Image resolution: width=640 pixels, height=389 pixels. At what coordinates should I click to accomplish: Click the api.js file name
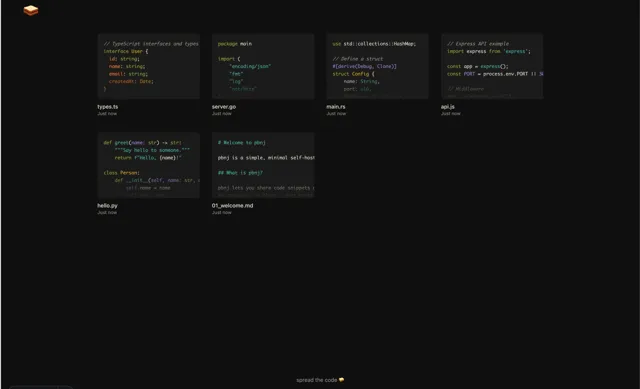[x=447, y=107]
